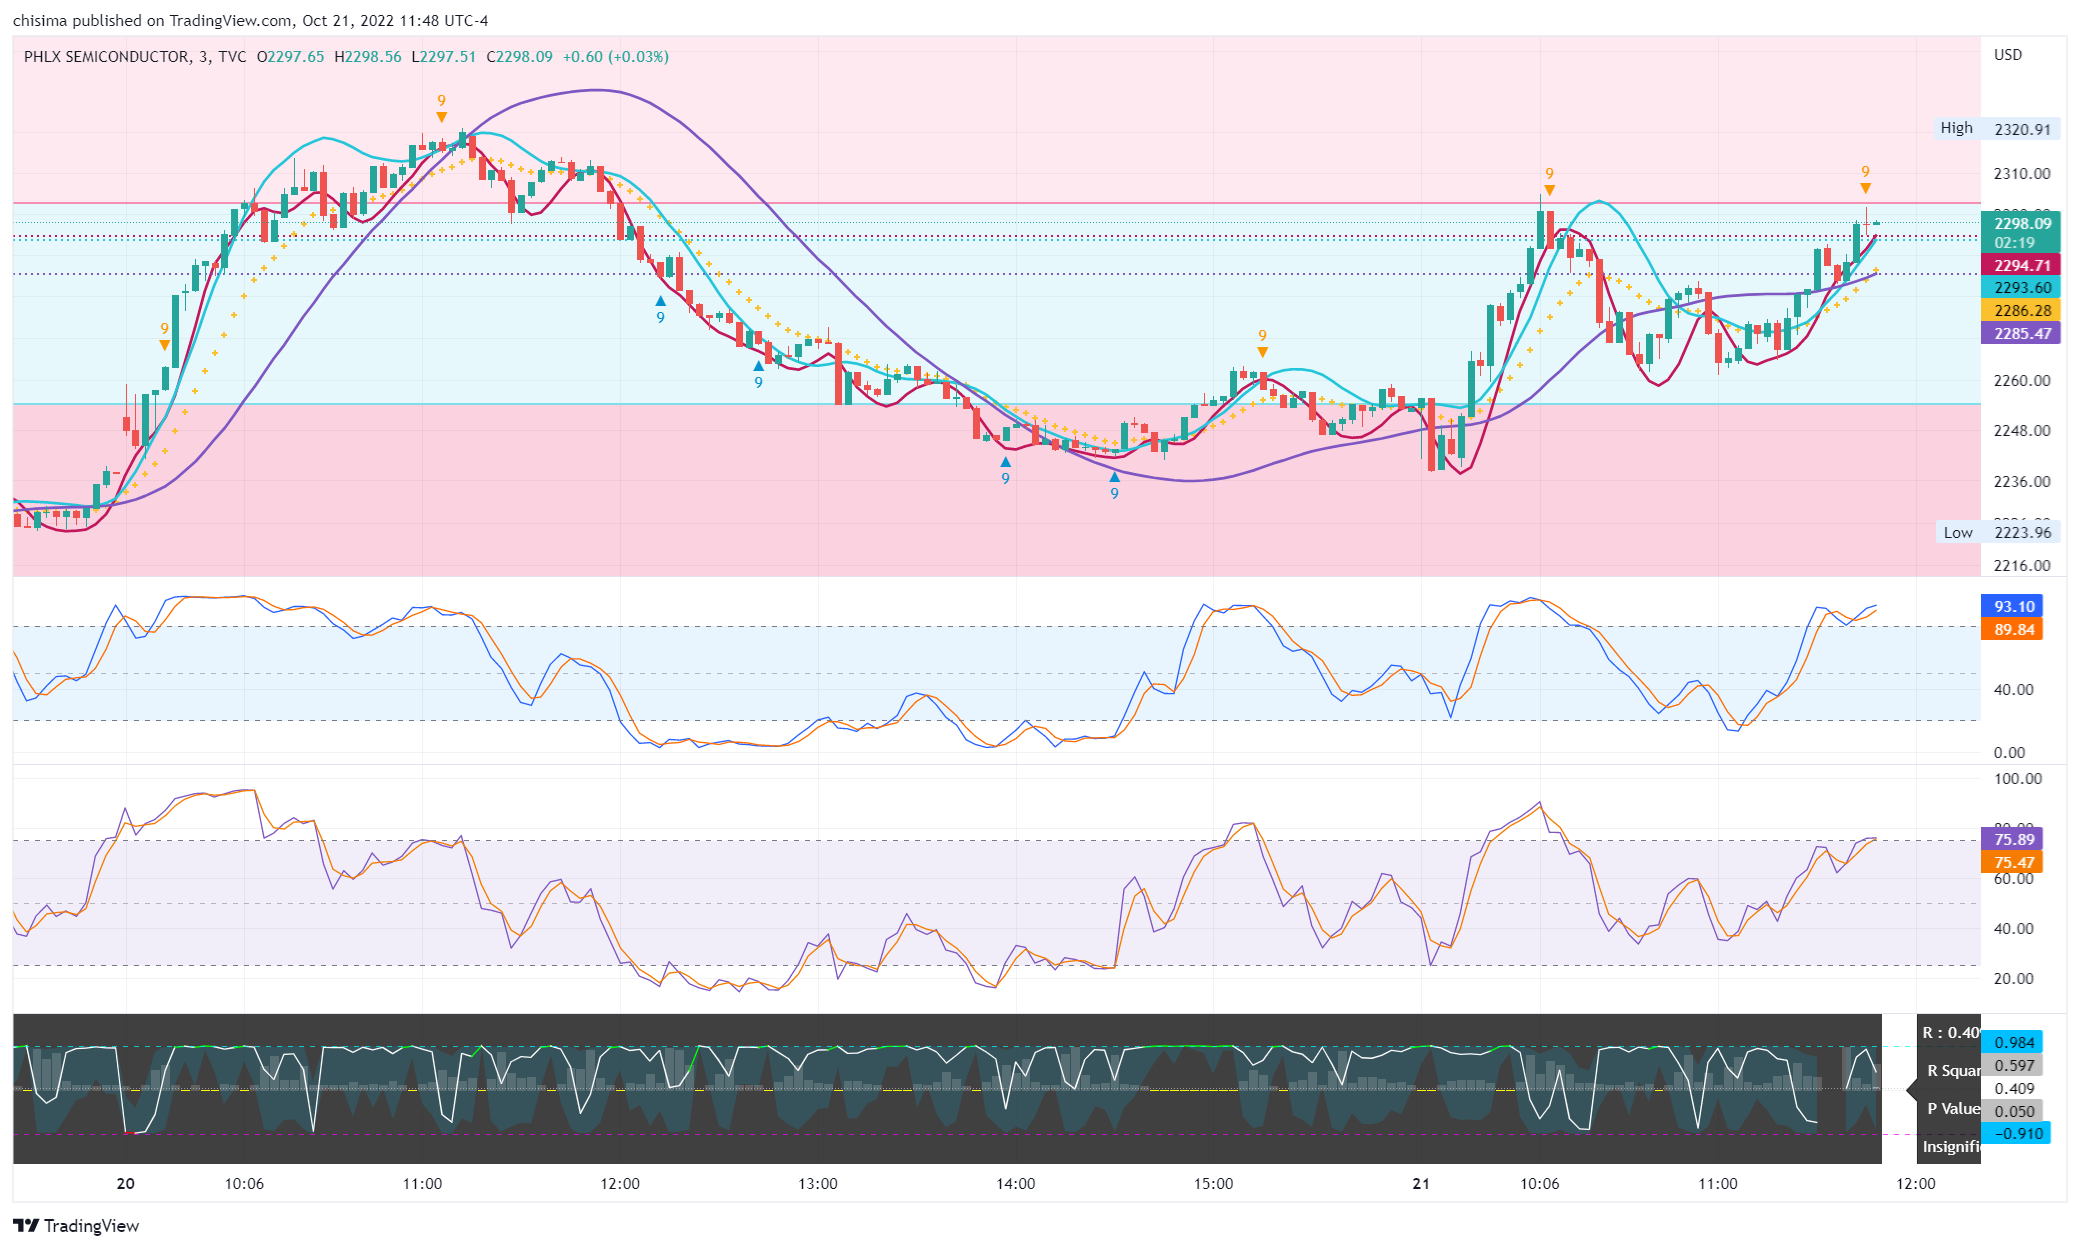Viewport: 2080px width, 1249px height.
Task: Click the orange 9 marker near 15:15
Action: [1262, 344]
